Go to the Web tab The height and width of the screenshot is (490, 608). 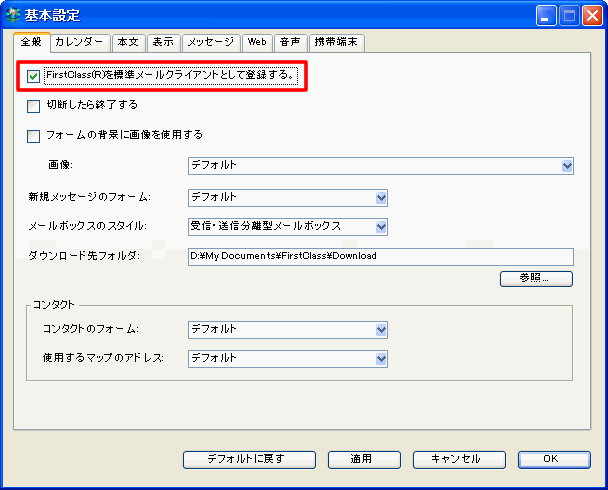[257, 42]
